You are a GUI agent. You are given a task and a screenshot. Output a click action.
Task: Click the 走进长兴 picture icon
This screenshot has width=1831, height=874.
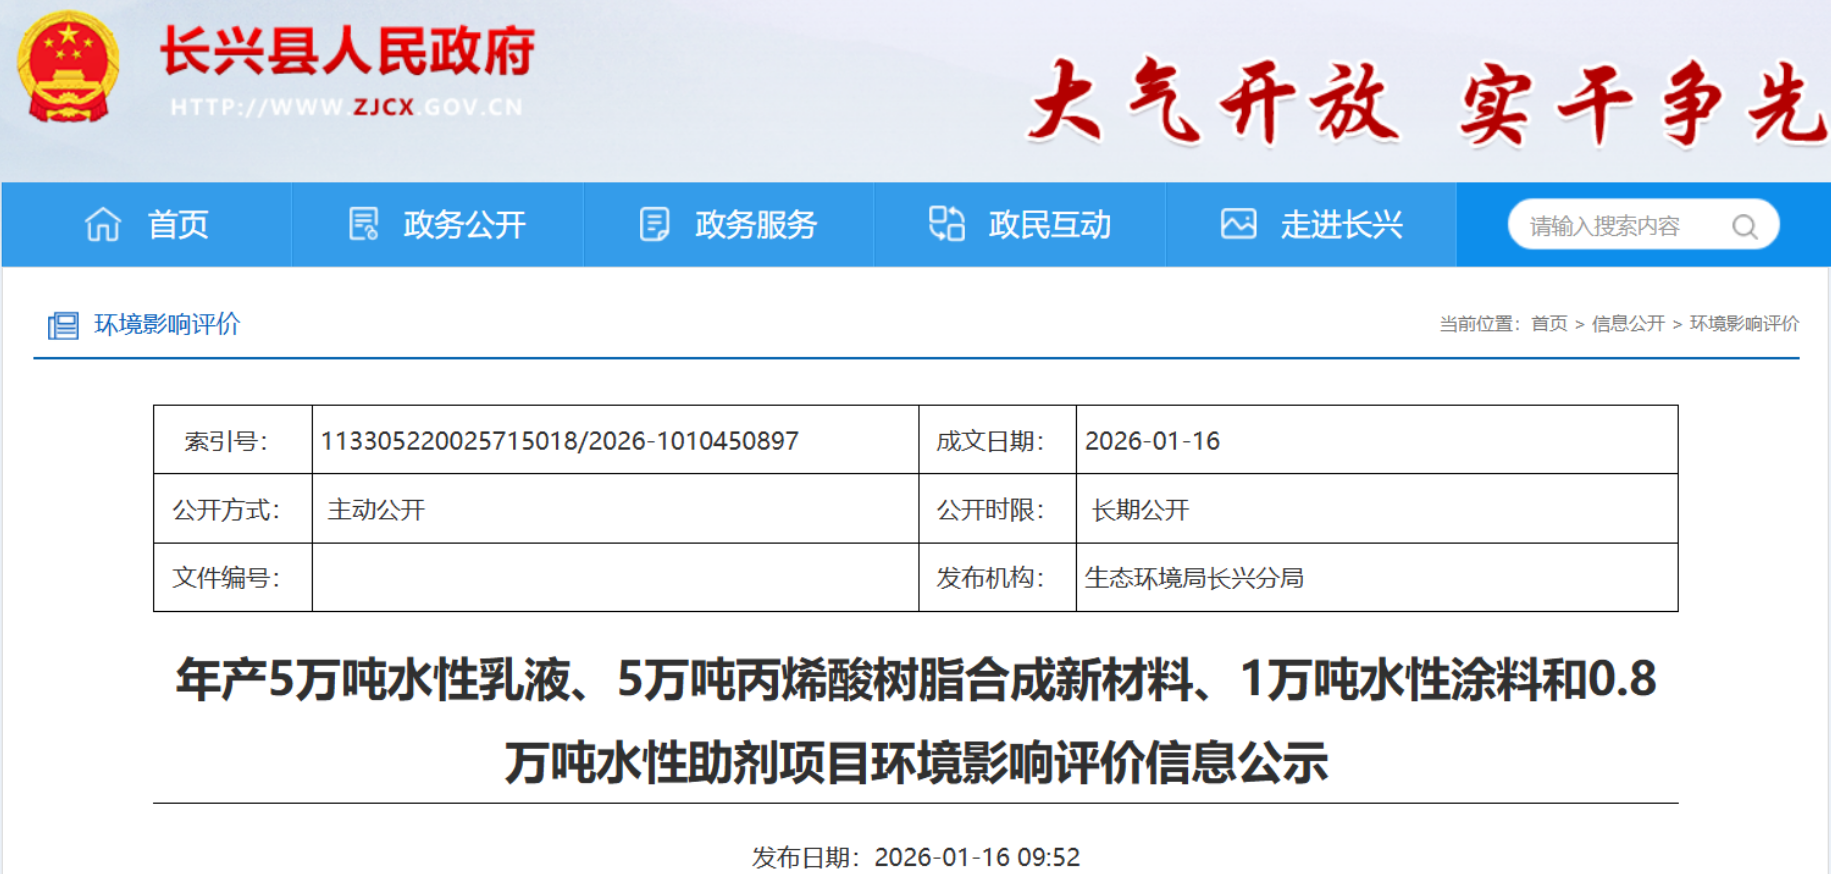(x=1238, y=224)
